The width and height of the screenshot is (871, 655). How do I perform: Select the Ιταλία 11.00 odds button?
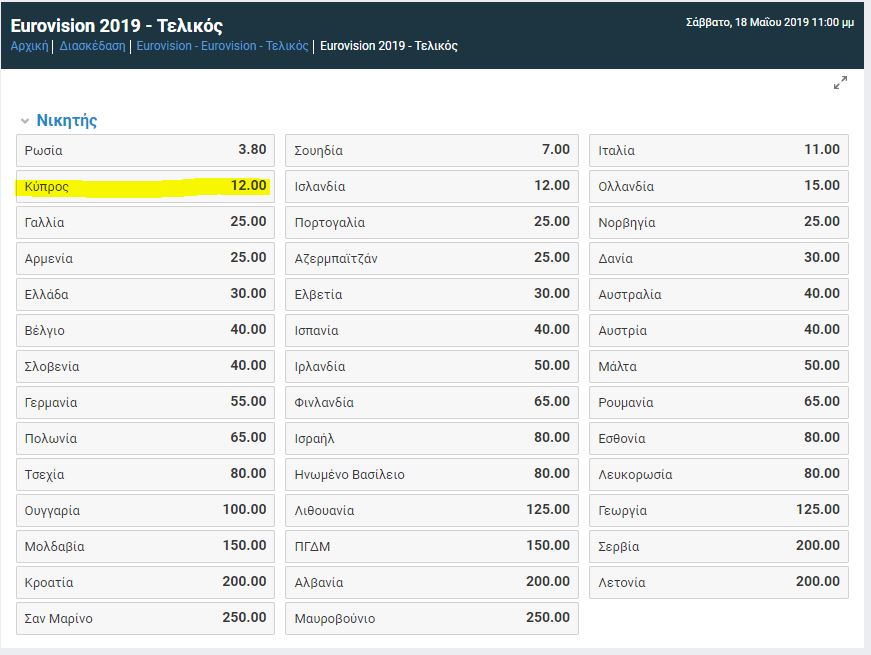719,150
